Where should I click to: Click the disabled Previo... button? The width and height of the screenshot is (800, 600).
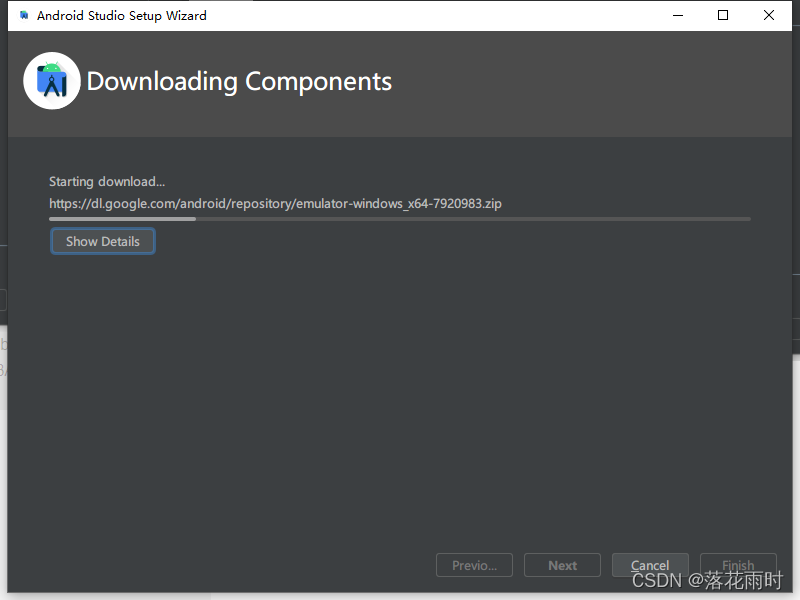point(474,565)
